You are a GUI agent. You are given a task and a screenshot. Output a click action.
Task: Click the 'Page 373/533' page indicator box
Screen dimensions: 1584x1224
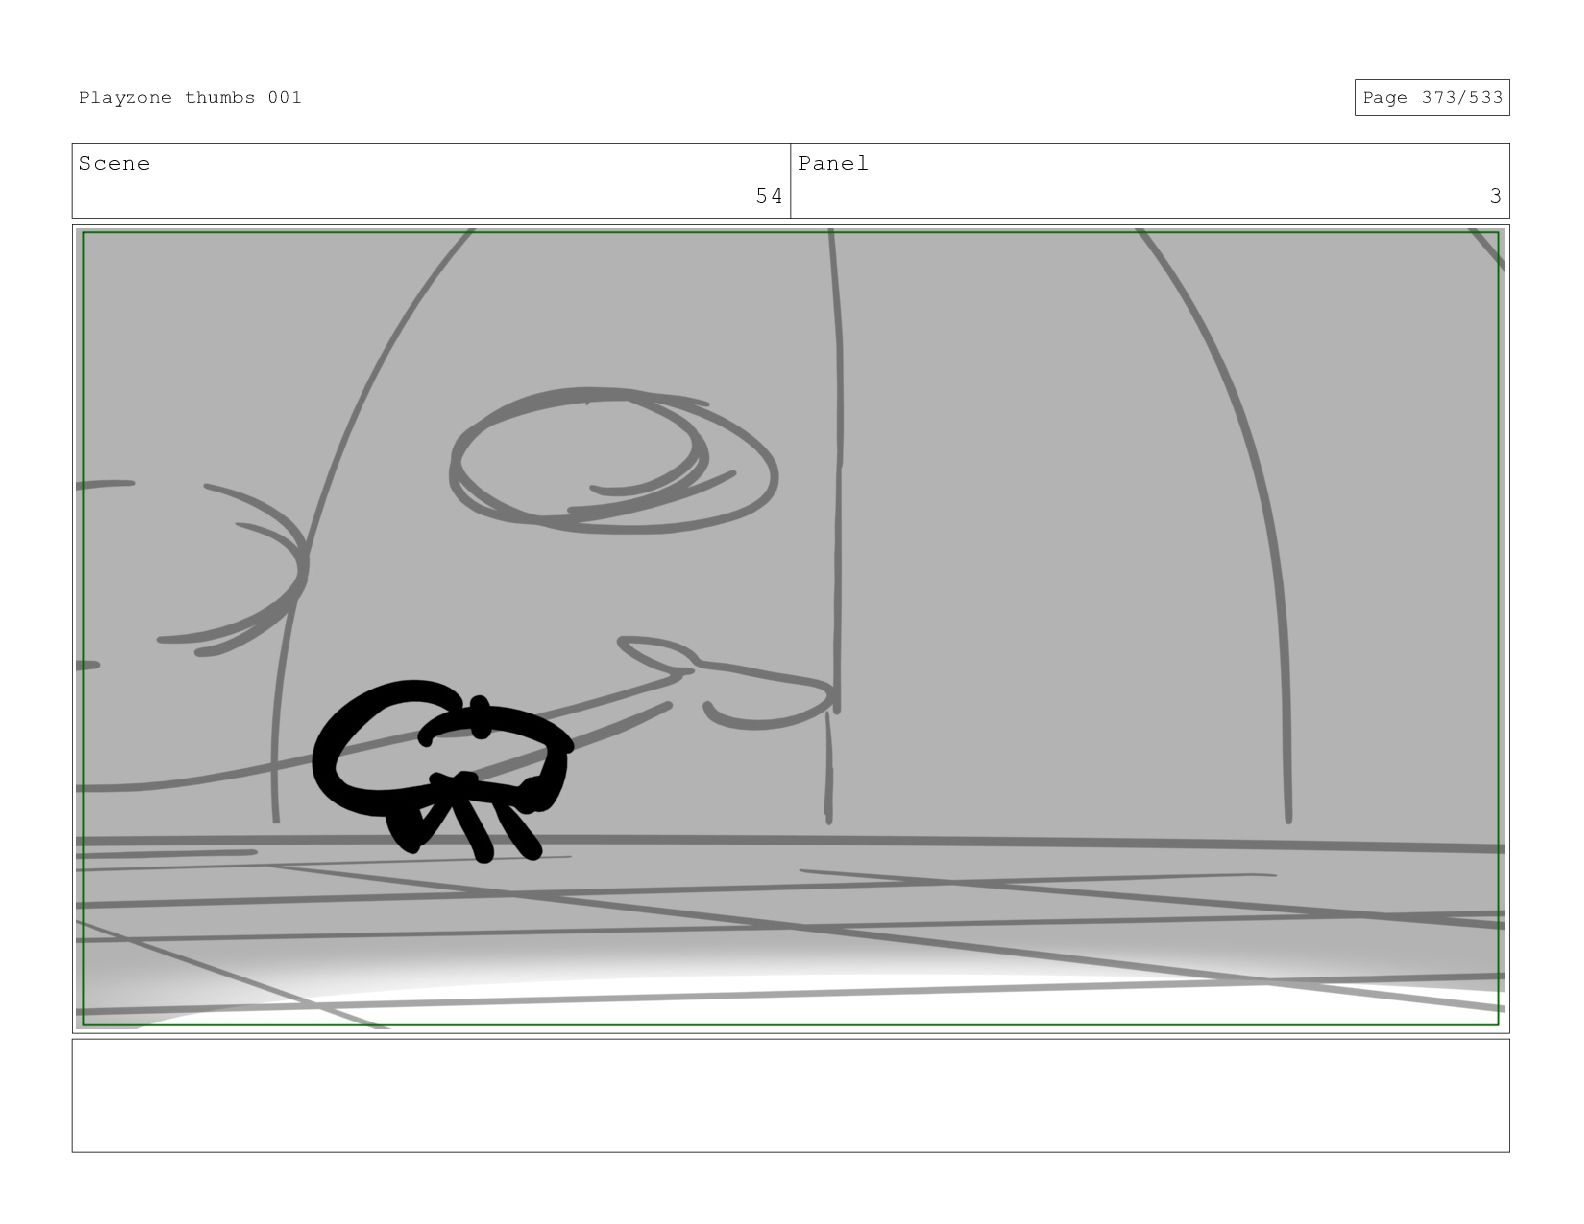1431,97
